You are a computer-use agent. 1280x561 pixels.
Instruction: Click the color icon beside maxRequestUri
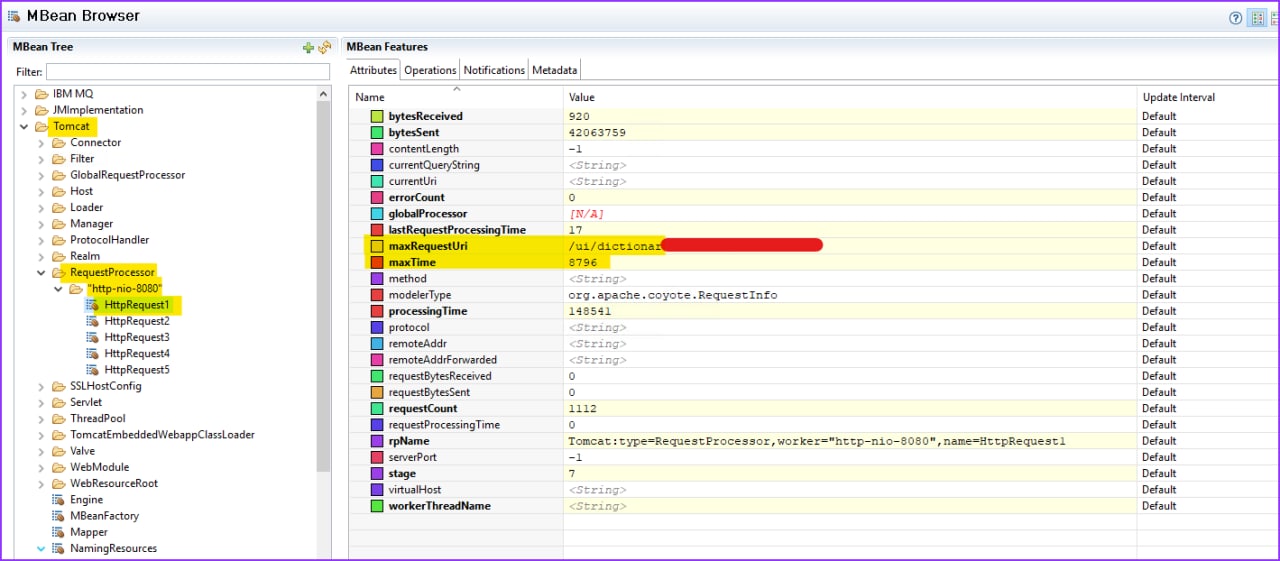(x=377, y=246)
